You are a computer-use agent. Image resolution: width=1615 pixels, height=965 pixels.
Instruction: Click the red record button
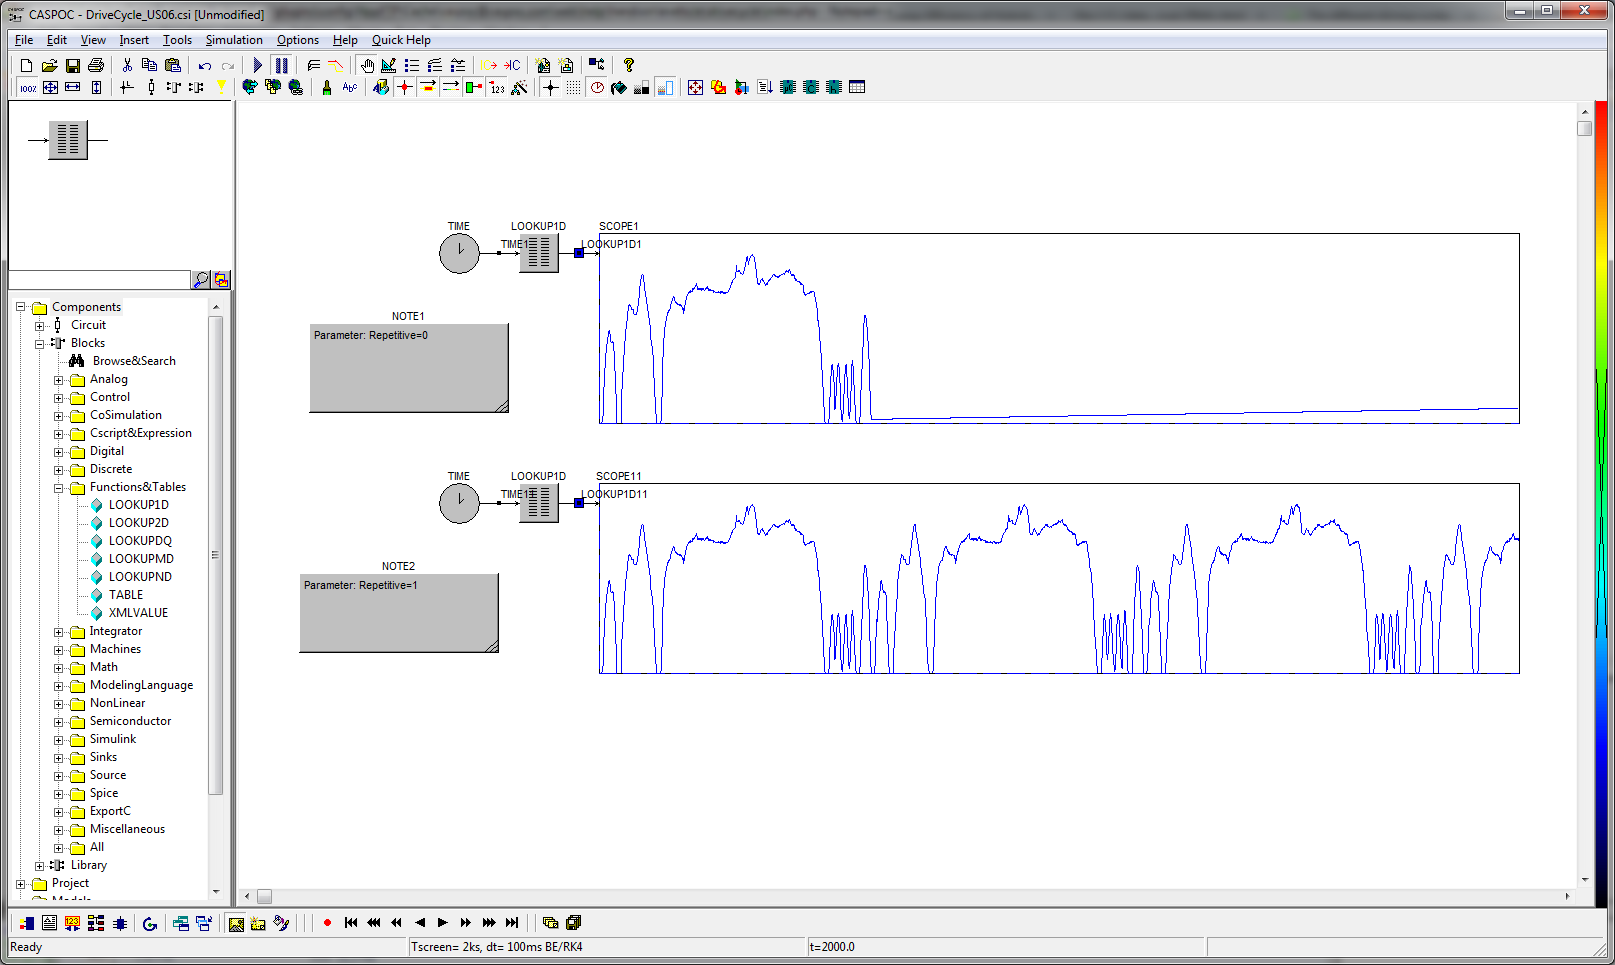click(x=327, y=923)
